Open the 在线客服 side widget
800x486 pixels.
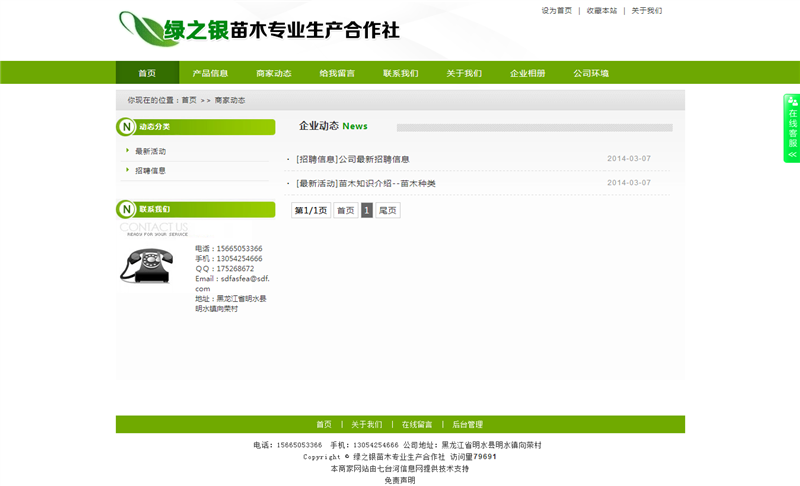(x=792, y=128)
